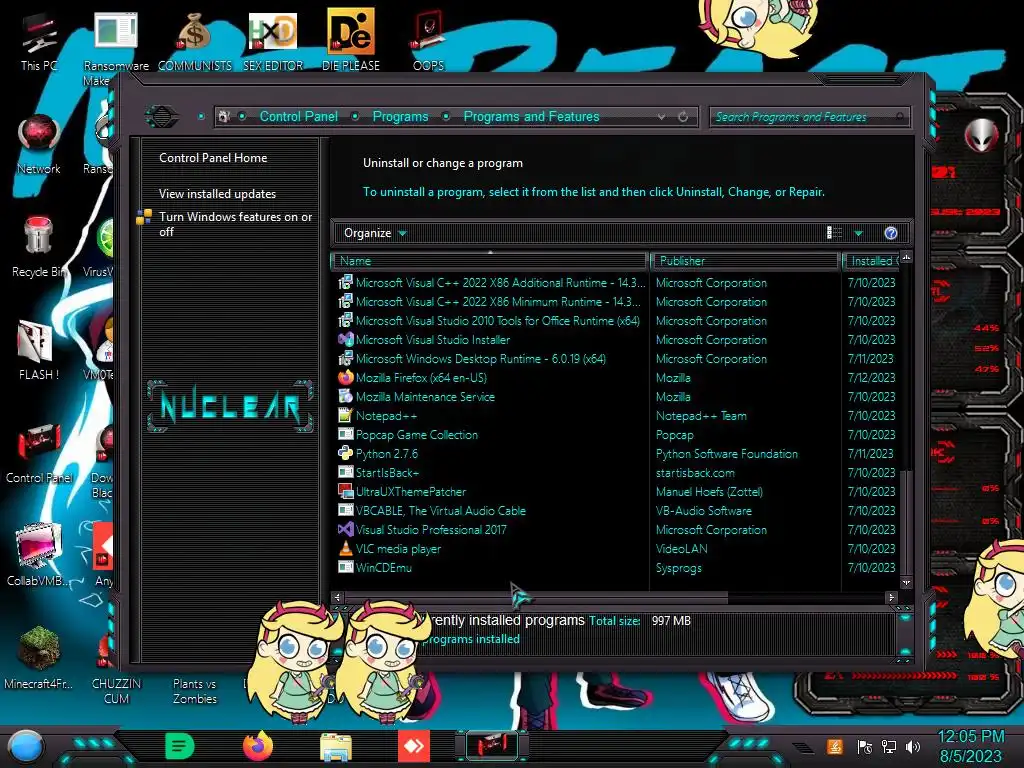Viewport: 1024px width, 768px height.
Task: Navigate to Control Panel breadcrumb
Action: [298, 116]
